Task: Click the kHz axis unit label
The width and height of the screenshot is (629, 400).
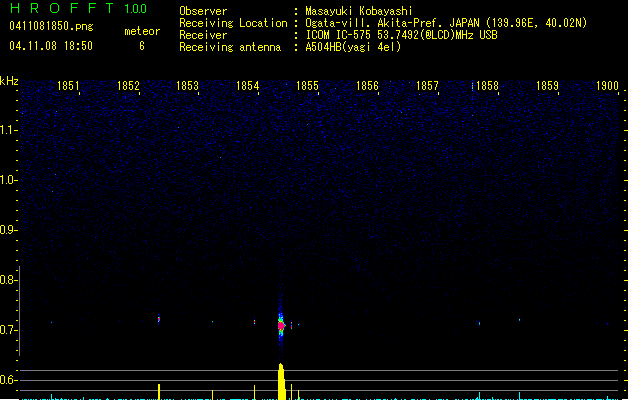Action: tap(9, 81)
